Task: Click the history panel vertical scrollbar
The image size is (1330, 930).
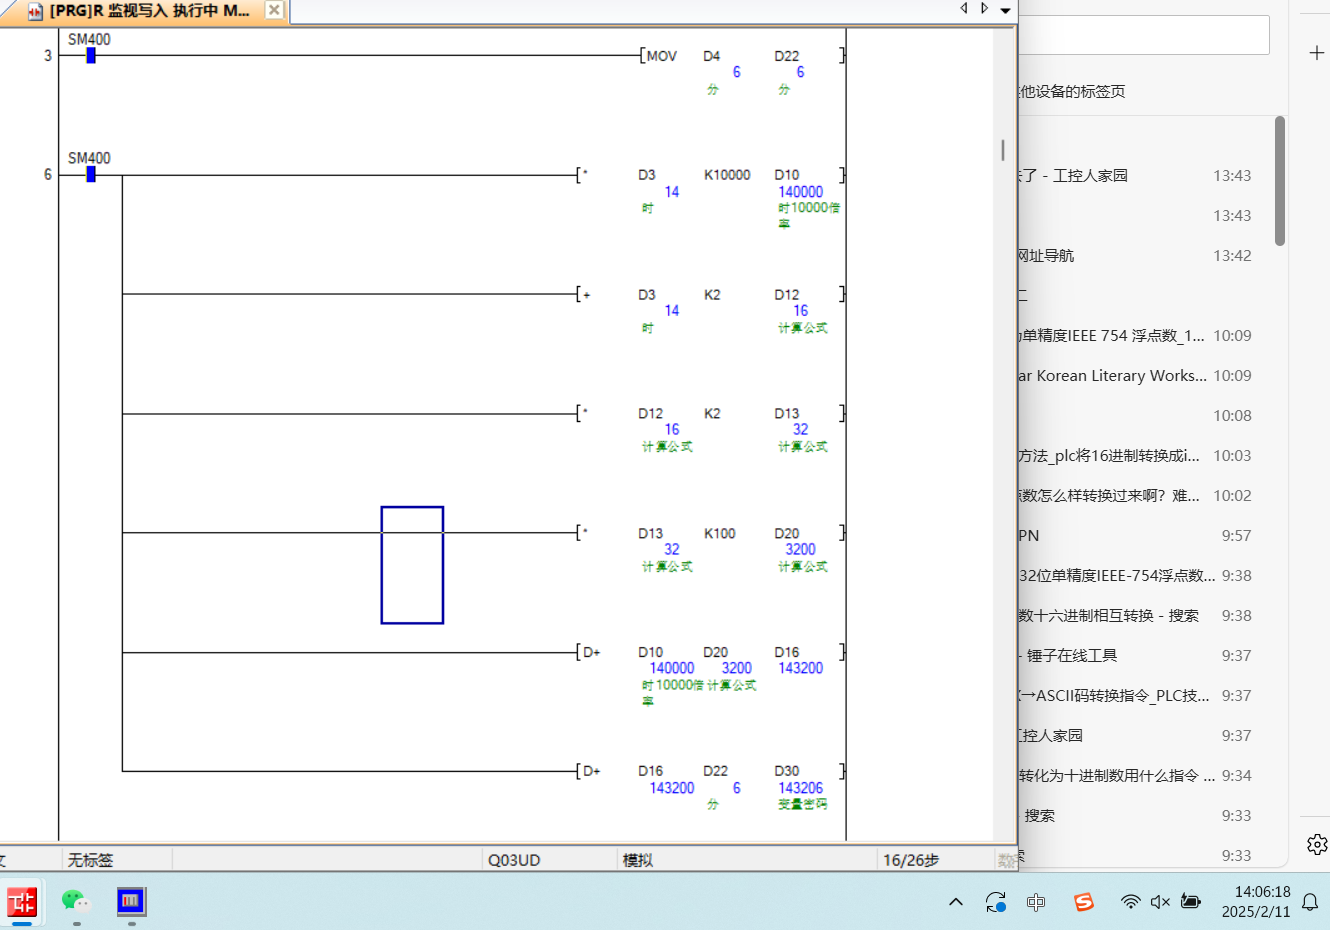Action: [1280, 181]
